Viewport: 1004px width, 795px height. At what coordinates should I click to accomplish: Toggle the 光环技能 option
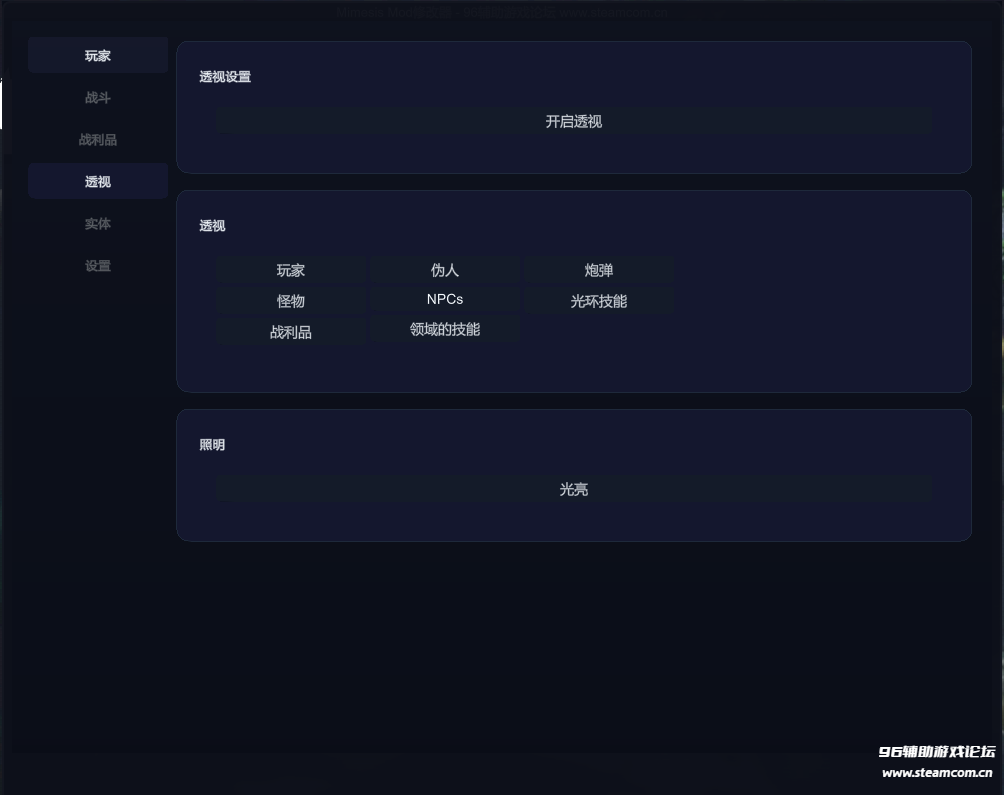599,301
